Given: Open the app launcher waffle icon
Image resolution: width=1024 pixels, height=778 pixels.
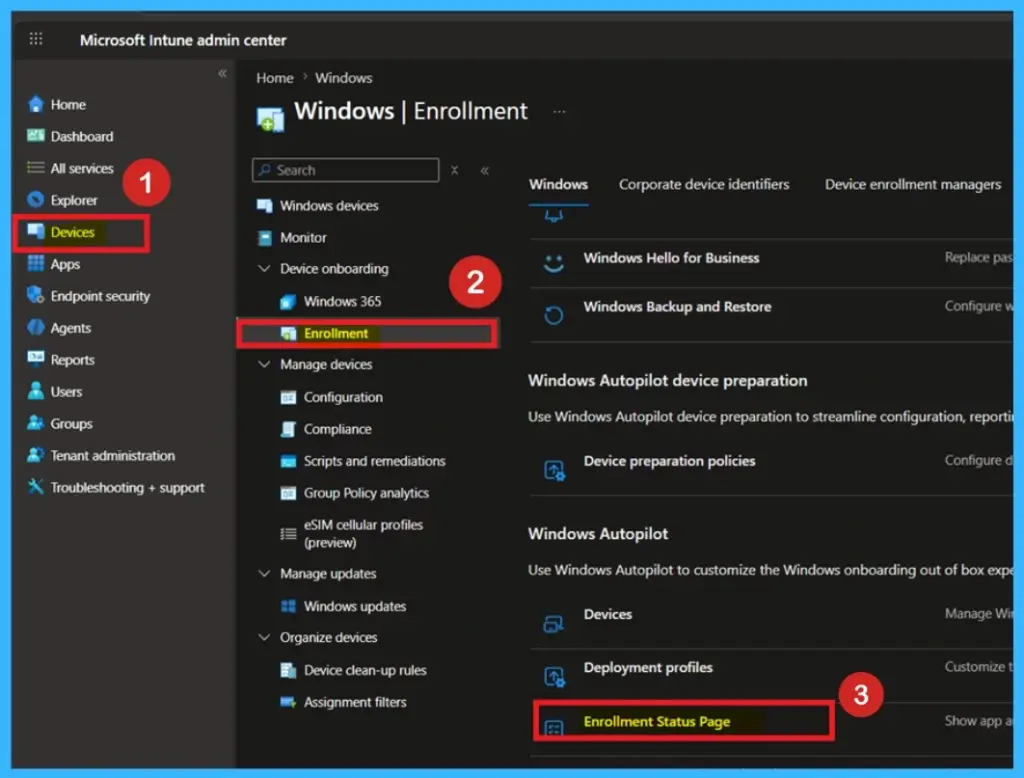Looking at the screenshot, I should [36, 39].
